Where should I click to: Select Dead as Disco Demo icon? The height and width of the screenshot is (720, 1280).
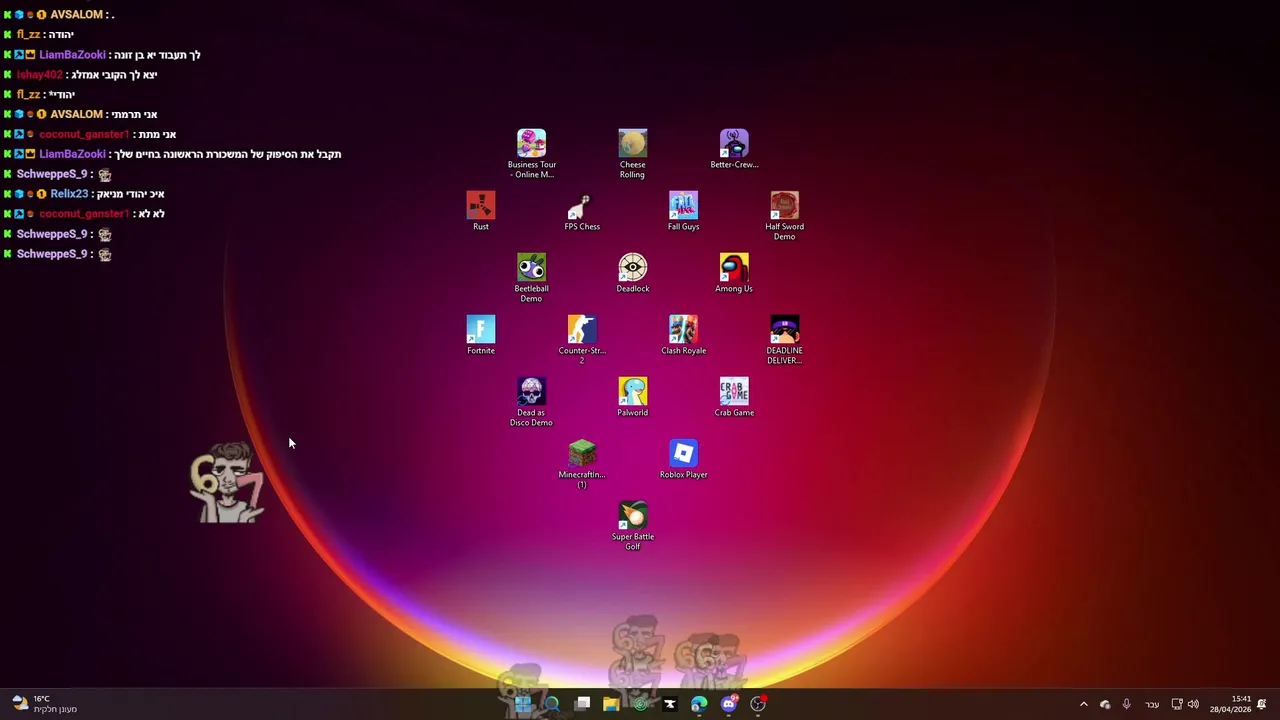pyautogui.click(x=531, y=402)
